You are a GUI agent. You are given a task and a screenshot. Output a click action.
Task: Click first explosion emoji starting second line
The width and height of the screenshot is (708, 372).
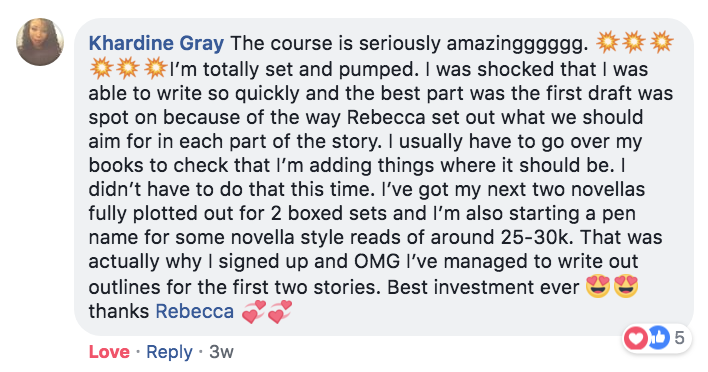click(x=101, y=69)
